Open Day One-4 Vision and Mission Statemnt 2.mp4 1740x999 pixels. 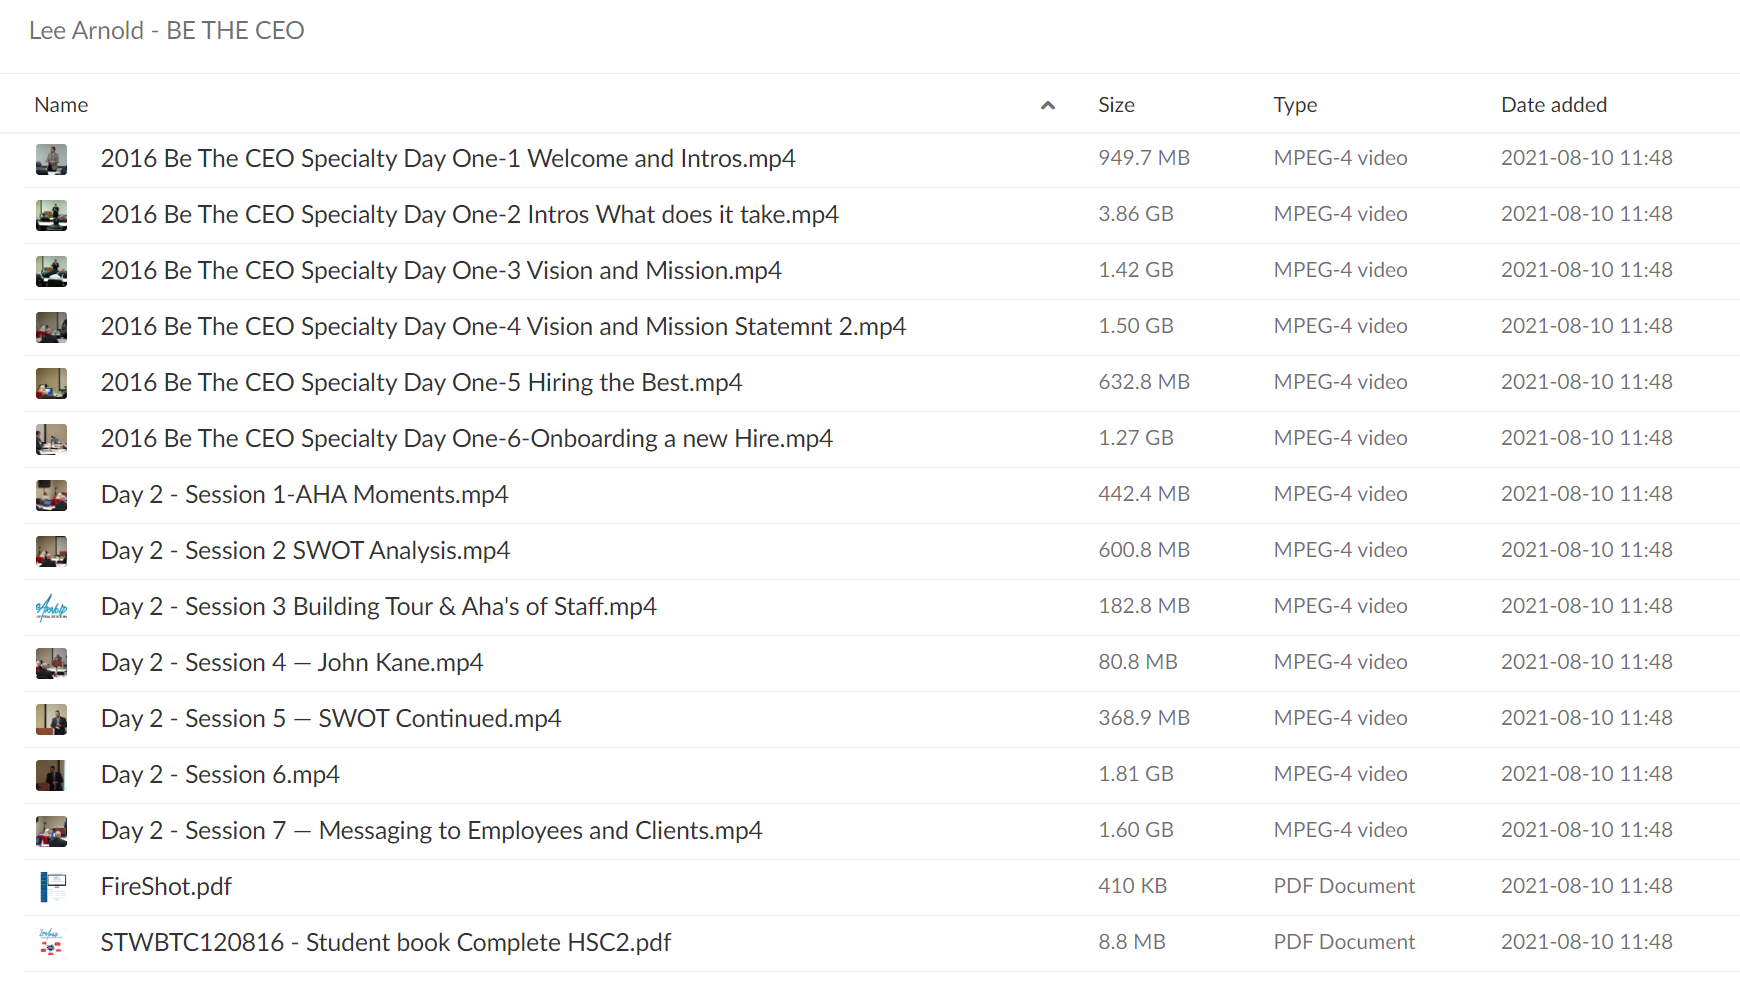click(x=503, y=327)
